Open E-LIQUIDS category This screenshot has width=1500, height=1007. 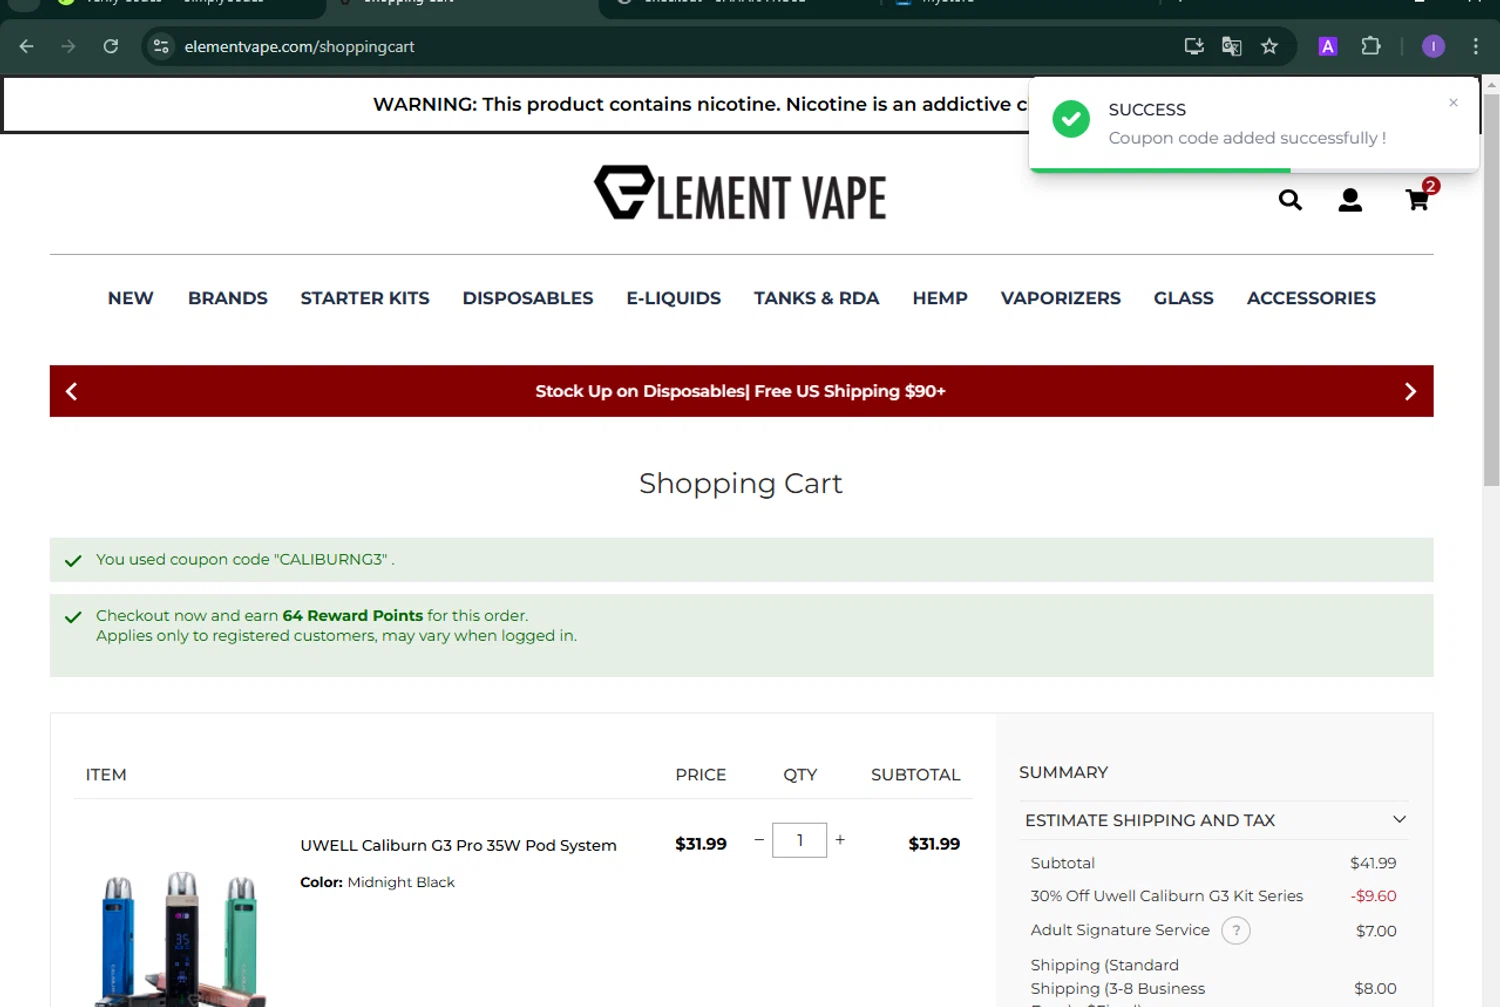[674, 298]
